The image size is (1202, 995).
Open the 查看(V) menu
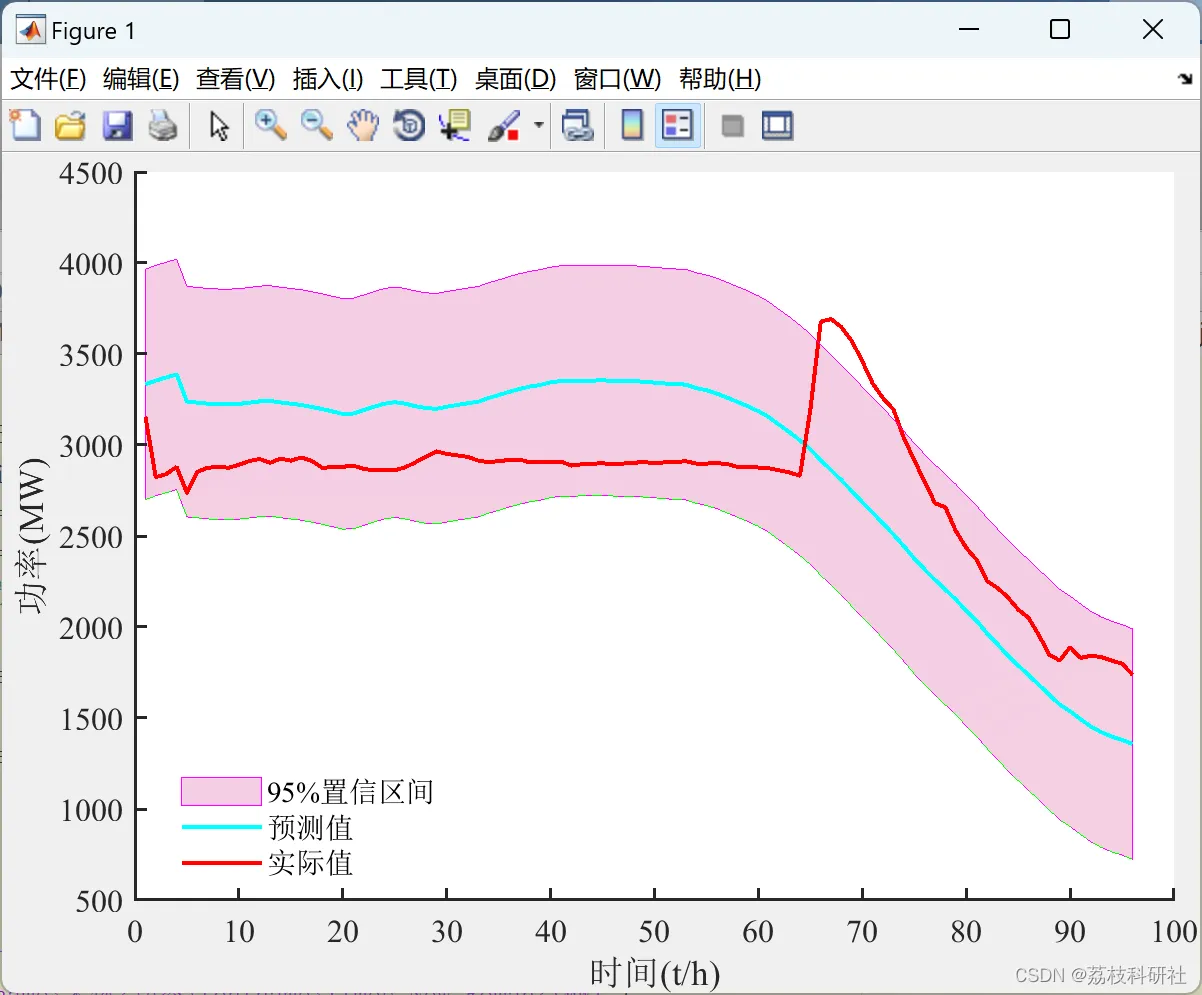235,79
